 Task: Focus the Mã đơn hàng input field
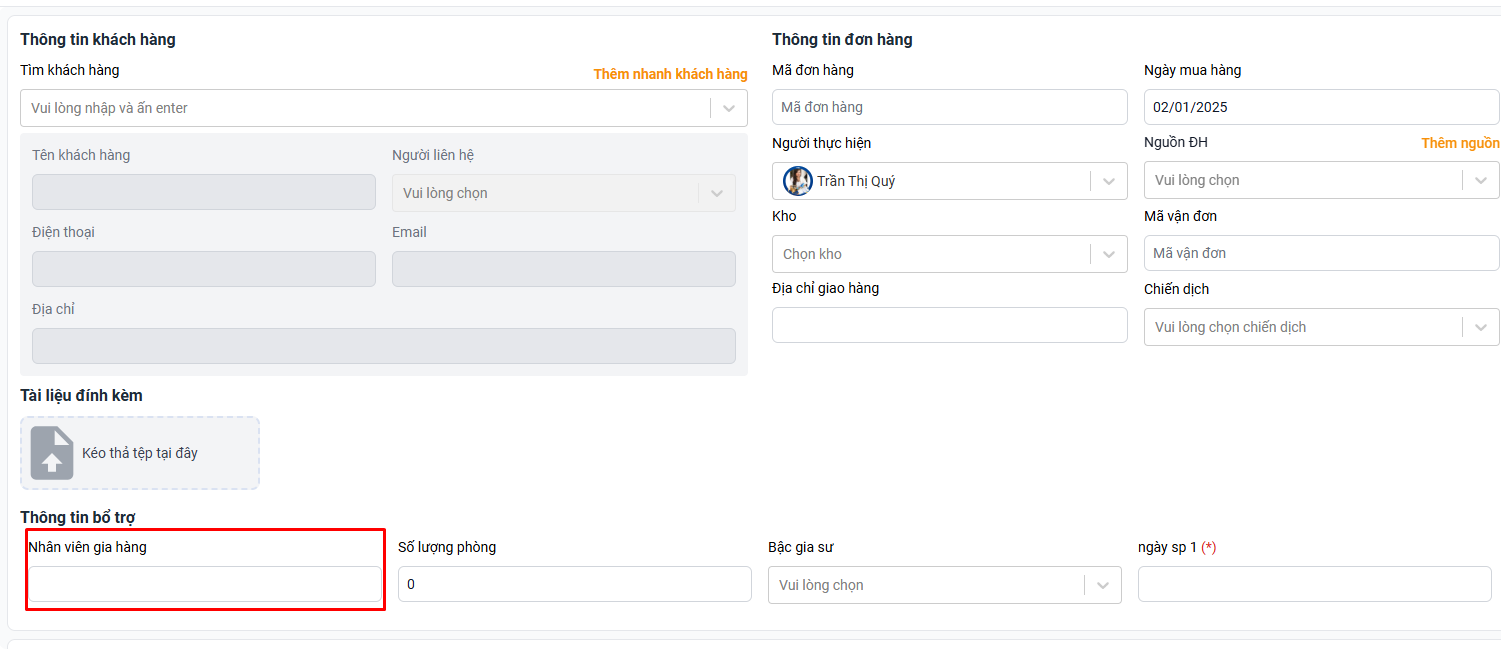click(x=949, y=107)
